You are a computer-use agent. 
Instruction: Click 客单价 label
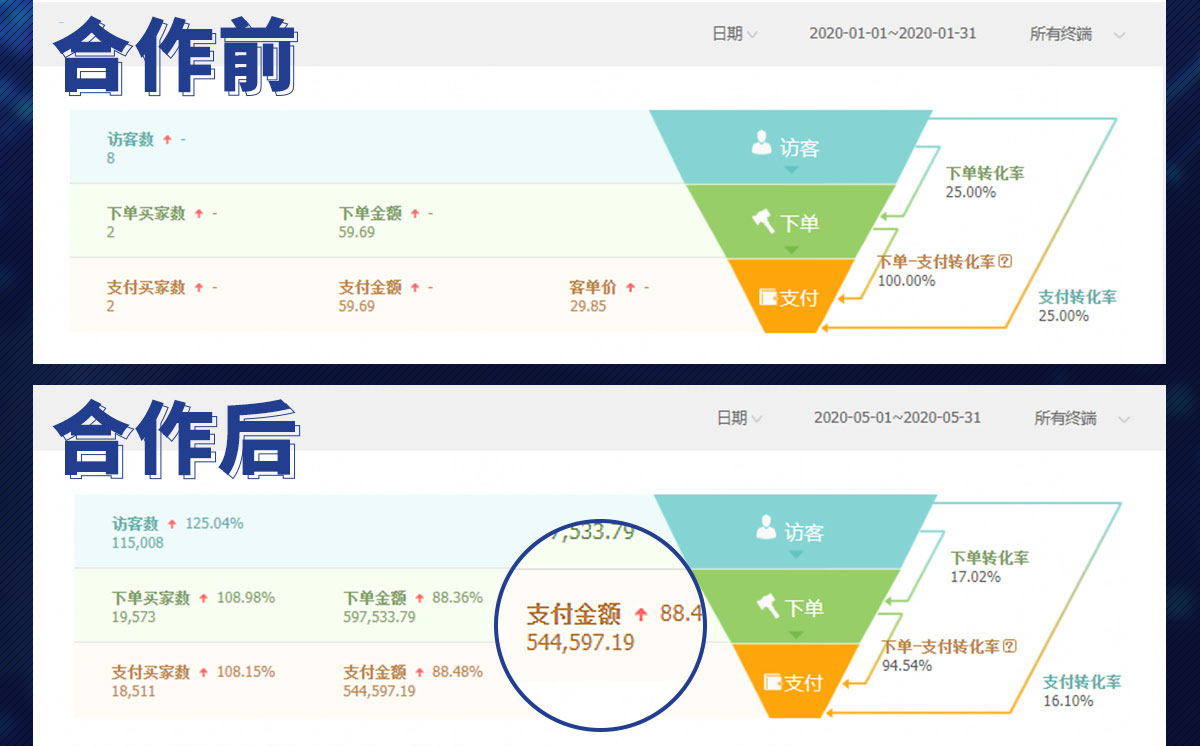pyautogui.click(x=593, y=287)
